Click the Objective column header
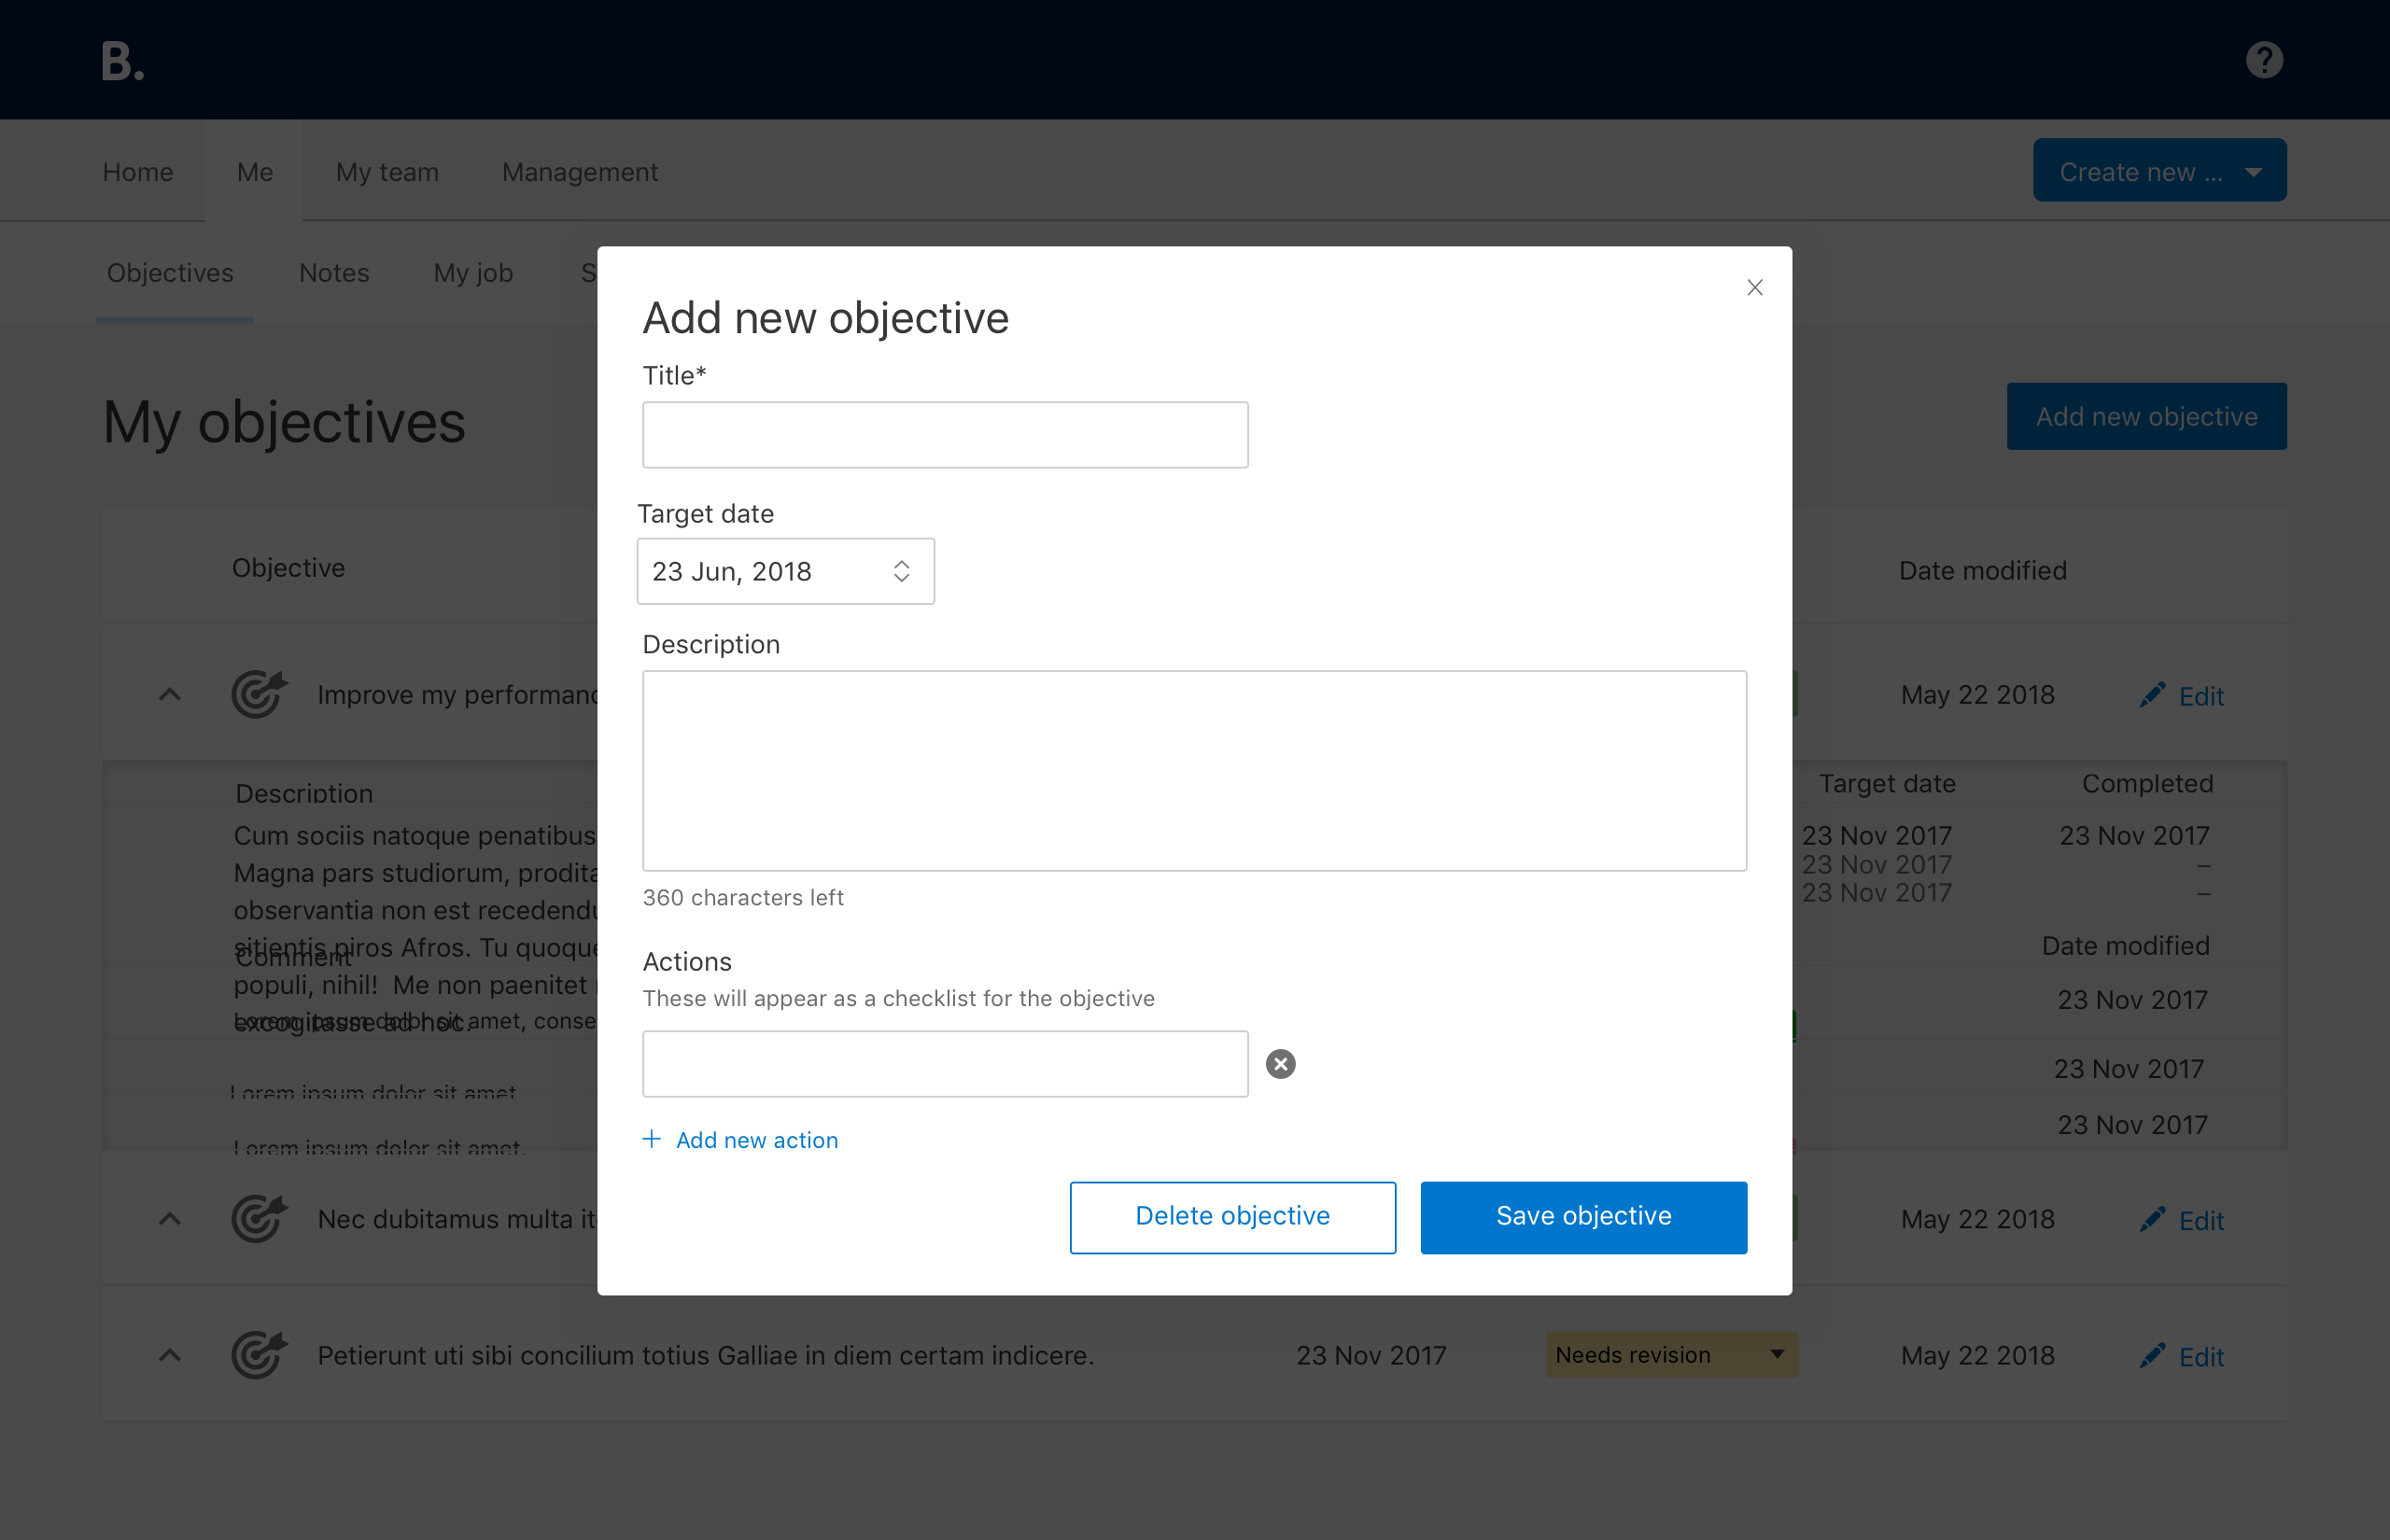Image resolution: width=2390 pixels, height=1540 pixels. pyautogui.click(x=288, y=568)
